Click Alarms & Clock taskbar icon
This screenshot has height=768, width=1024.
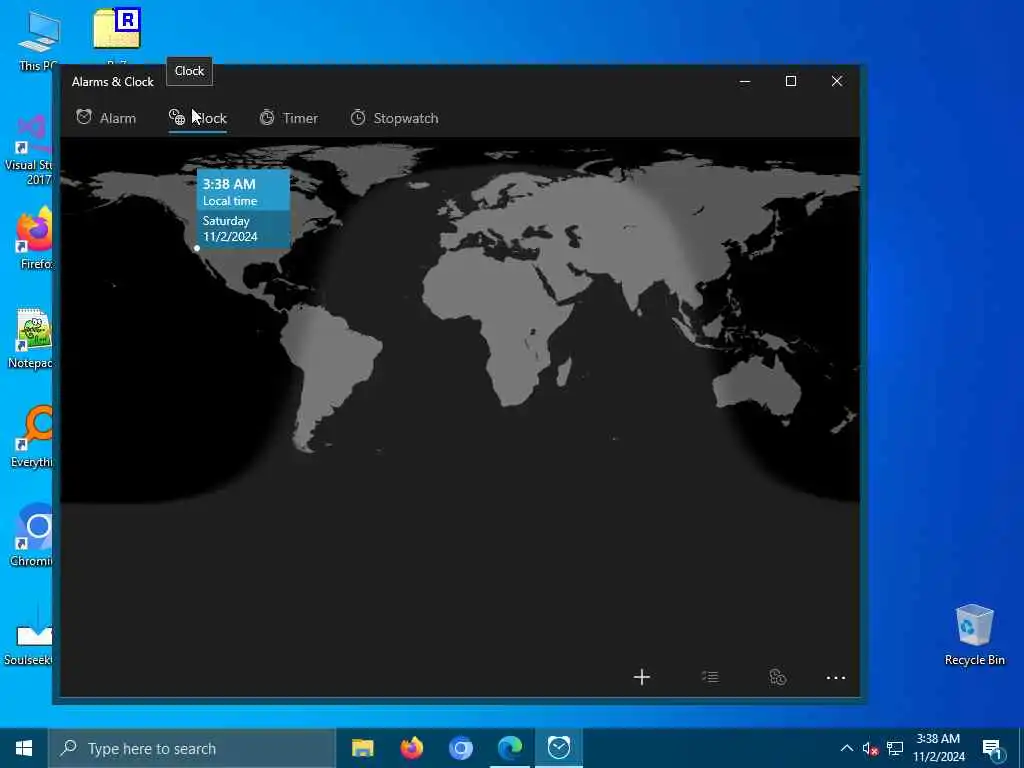pos(559,748)
